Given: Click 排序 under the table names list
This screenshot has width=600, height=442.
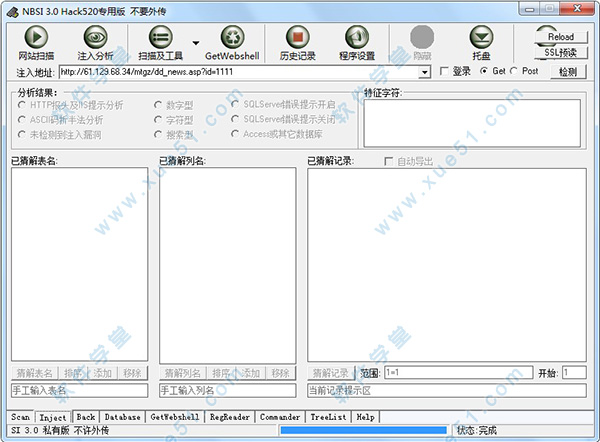Looking at the screenshot, I should pyautogui.click(x=73, y=373).
